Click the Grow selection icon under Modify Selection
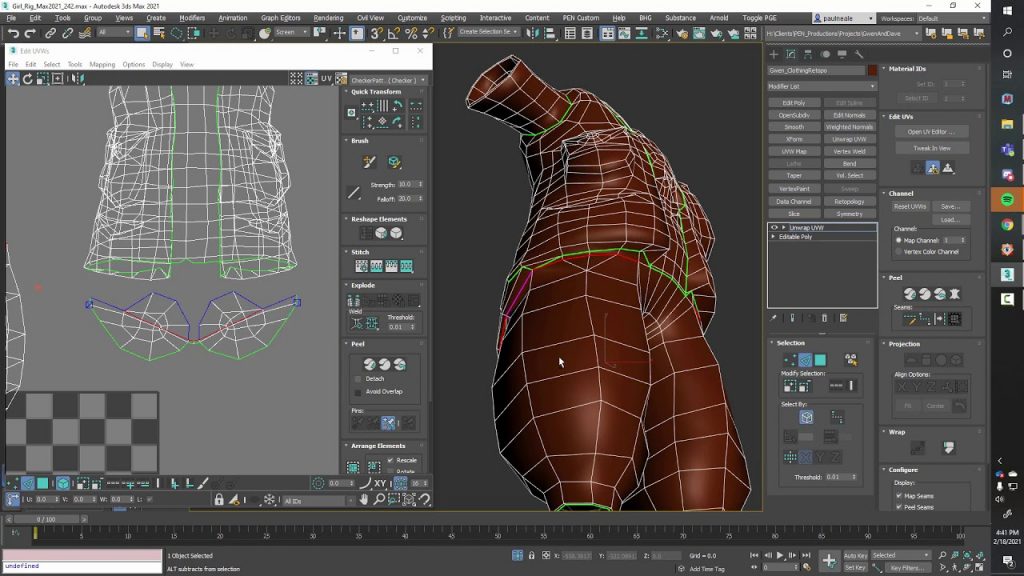This screenshot has height=576, width=1024. tap(789, 384)
